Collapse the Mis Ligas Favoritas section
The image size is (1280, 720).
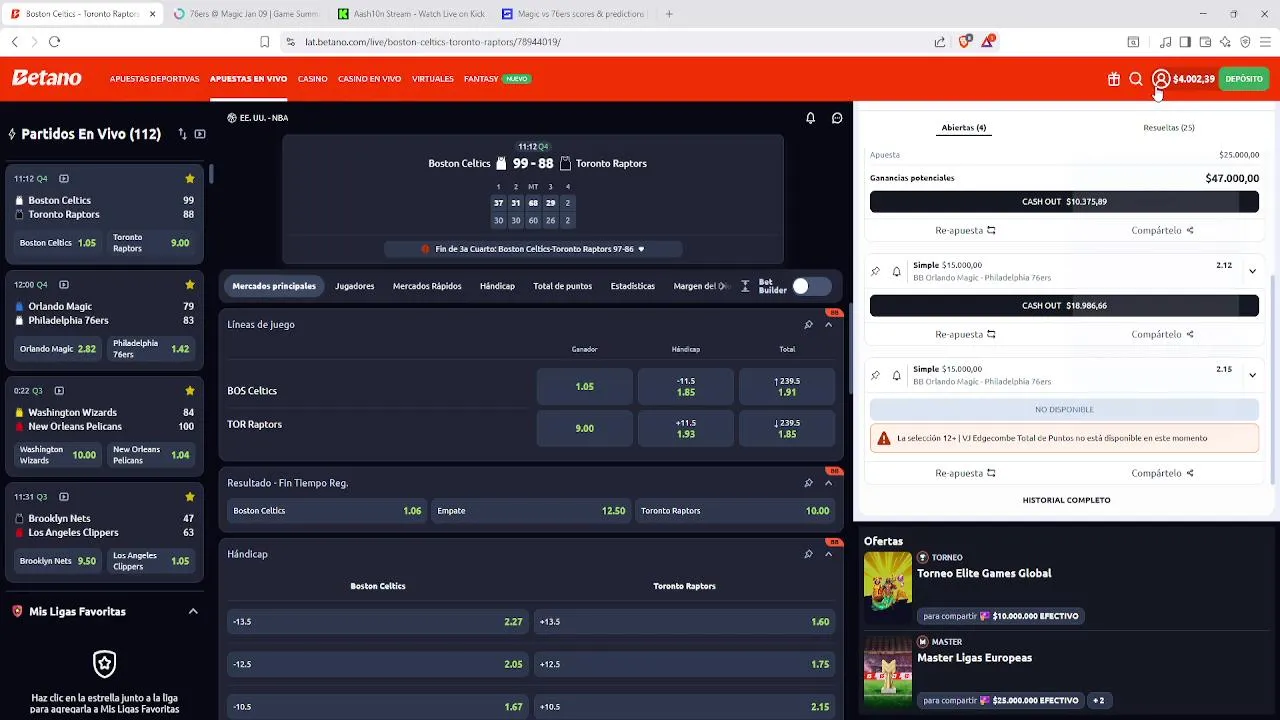tap(193, 612)
